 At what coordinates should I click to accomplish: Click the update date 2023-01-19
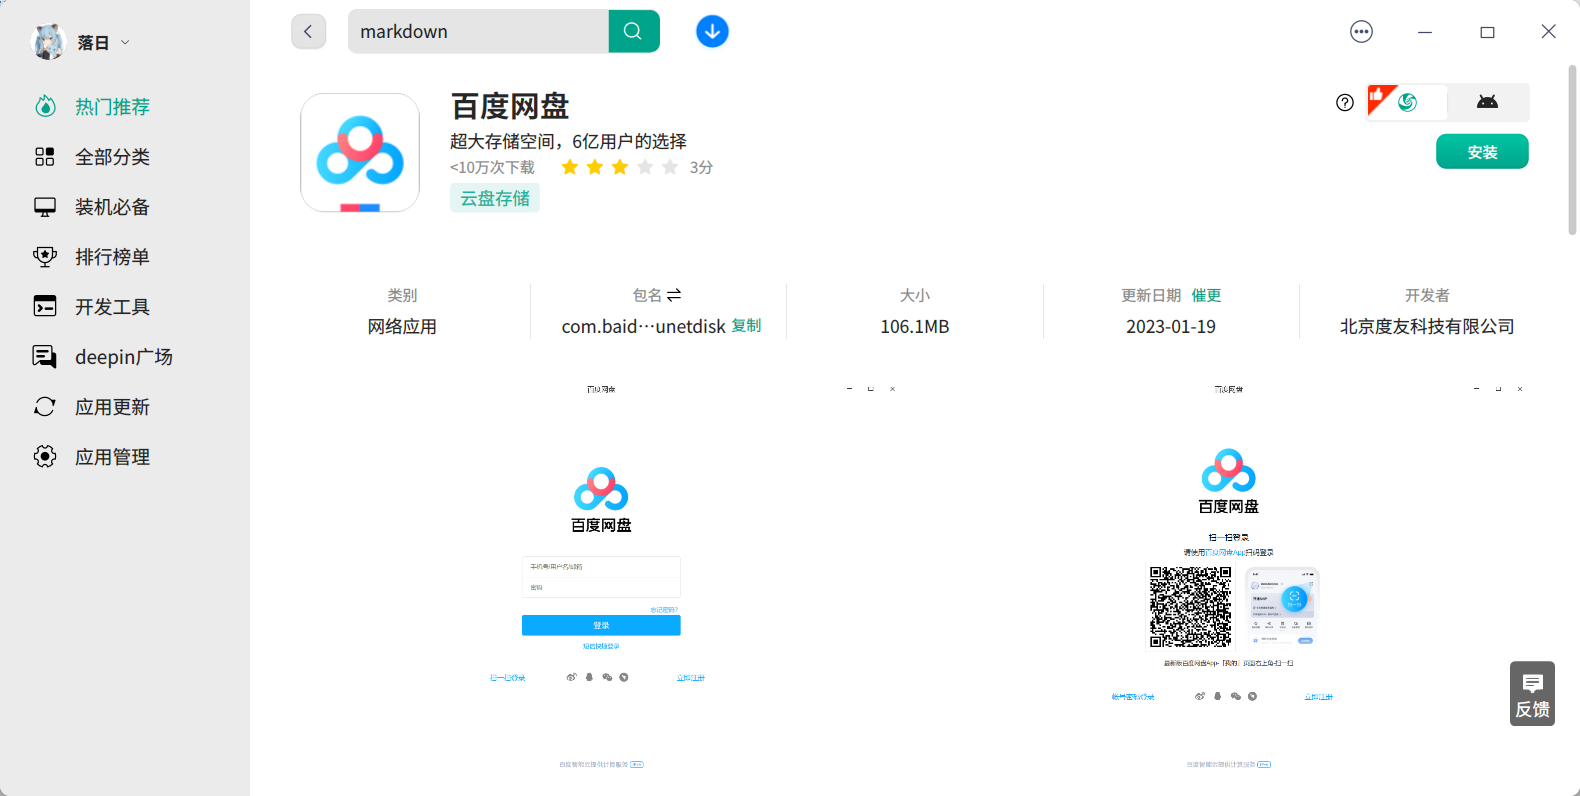[1171, 327]
